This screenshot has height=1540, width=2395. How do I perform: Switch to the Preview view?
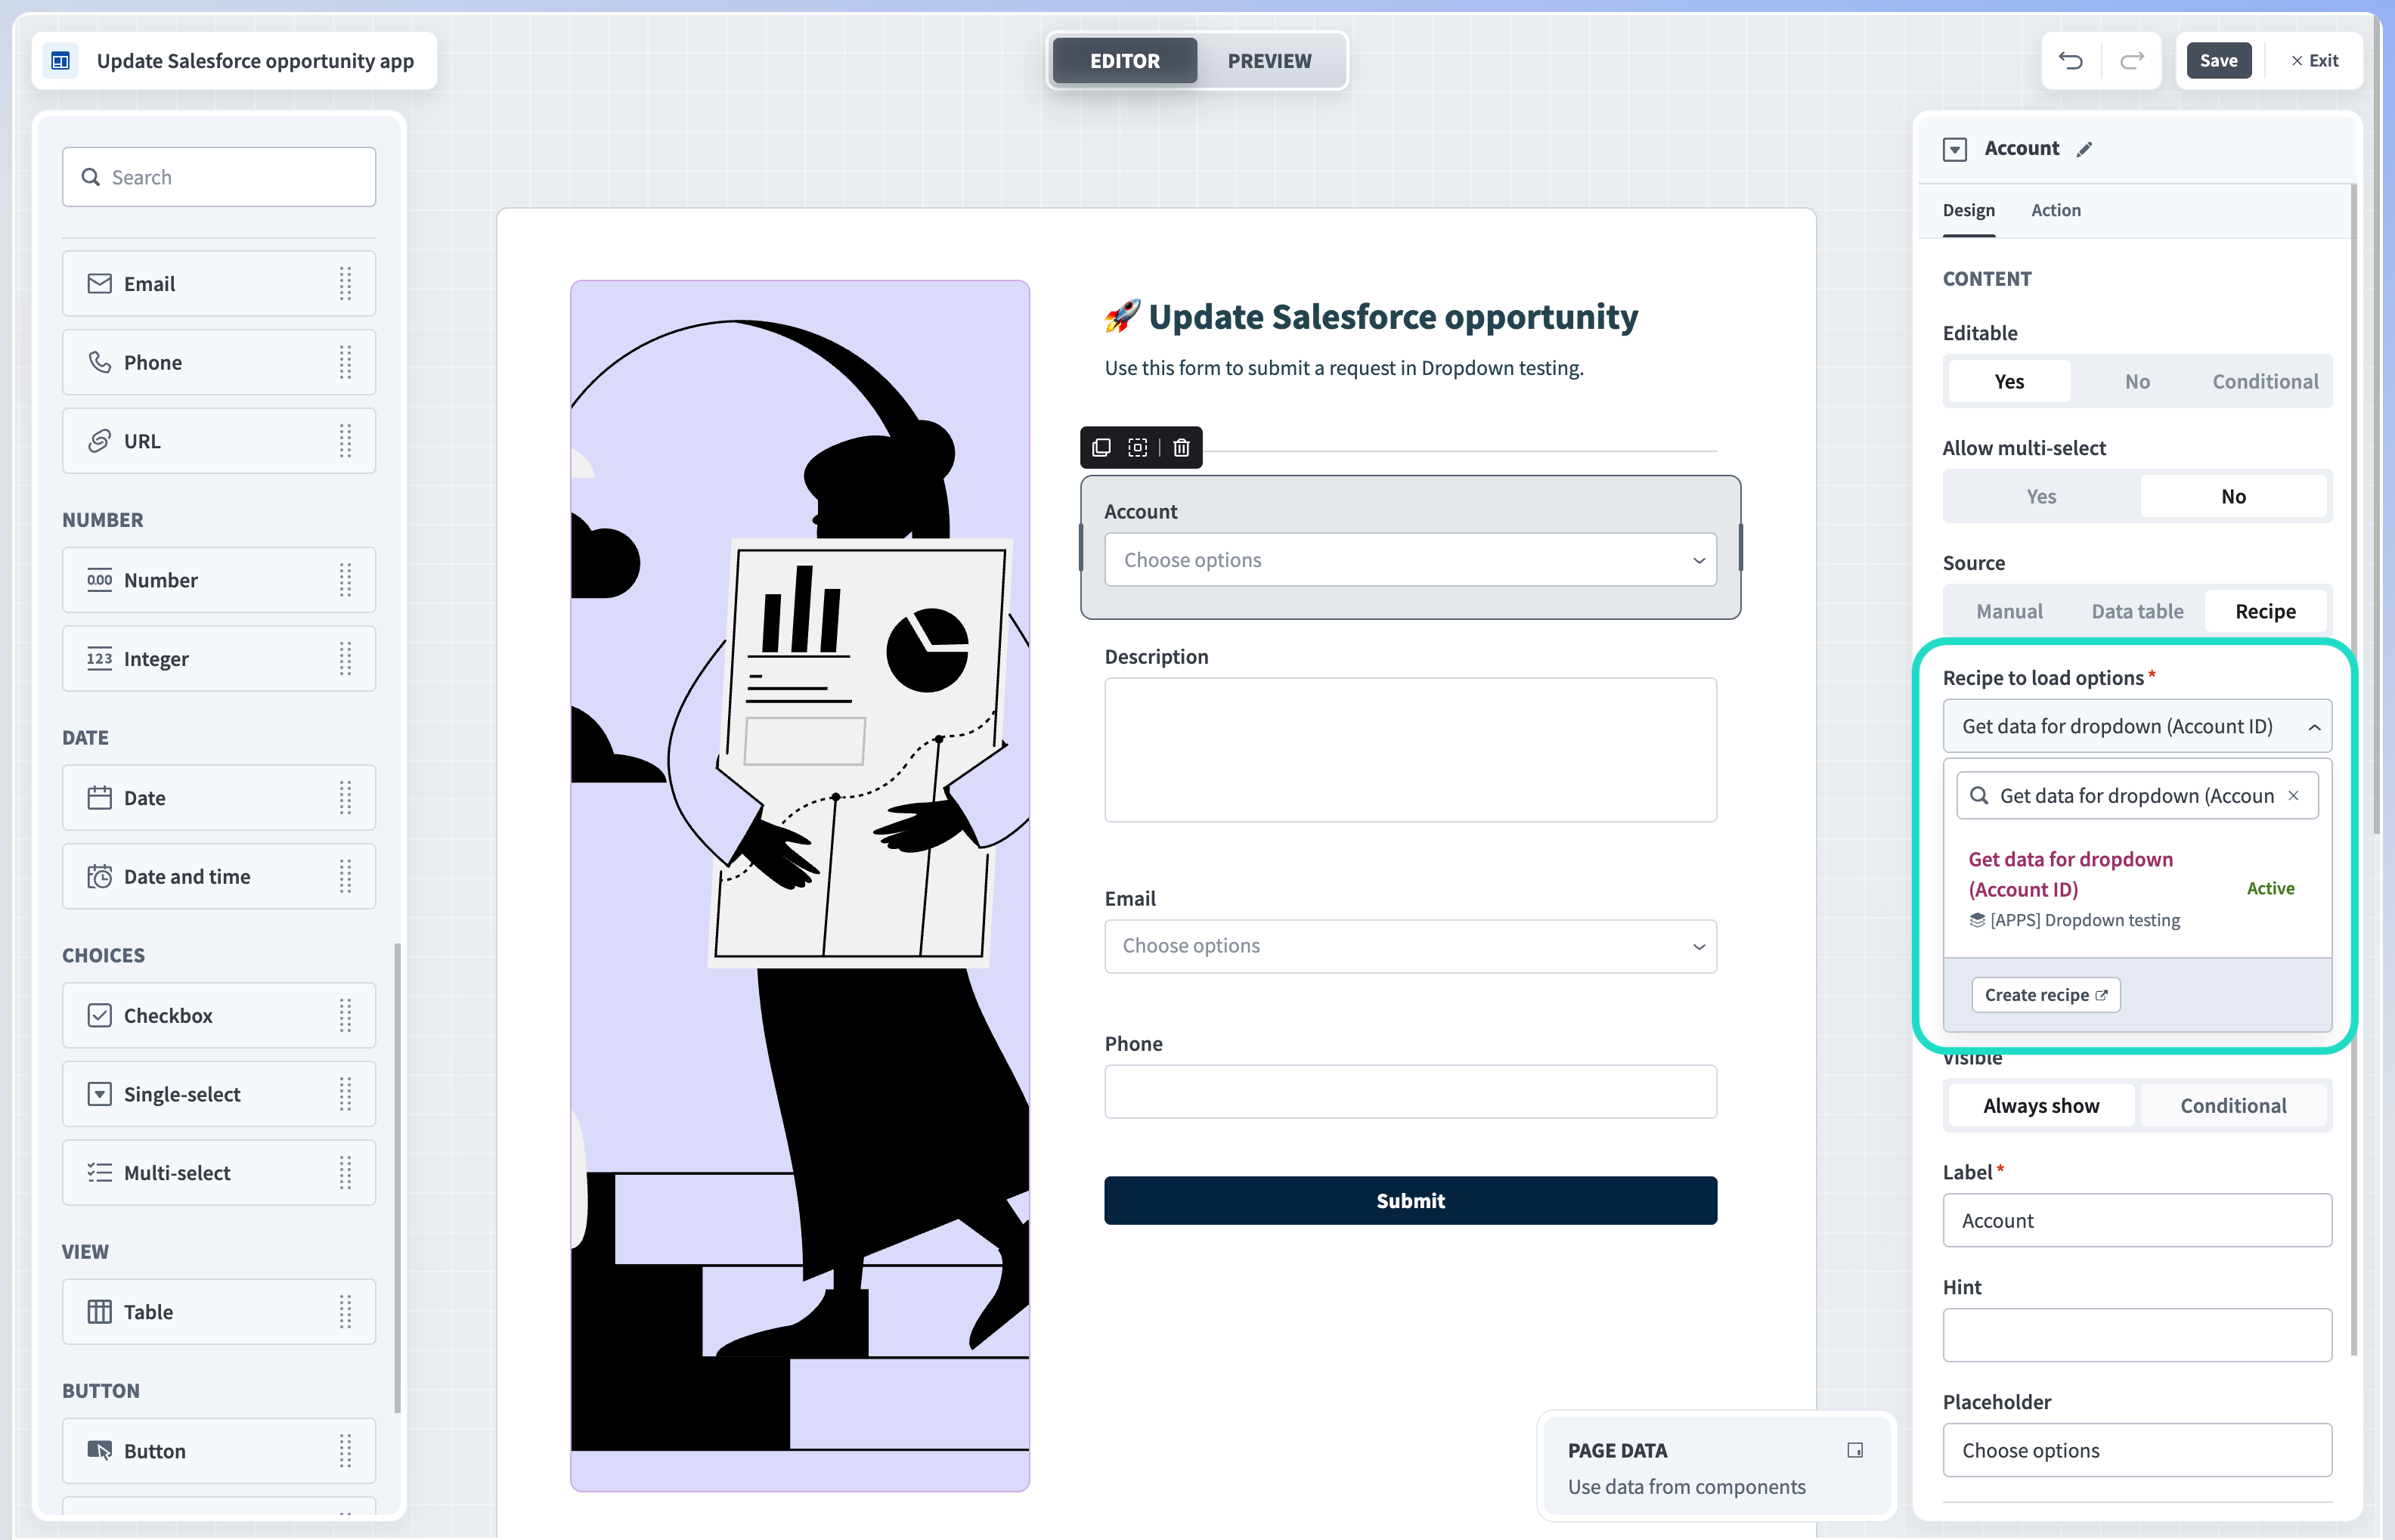coord(1269,61)
